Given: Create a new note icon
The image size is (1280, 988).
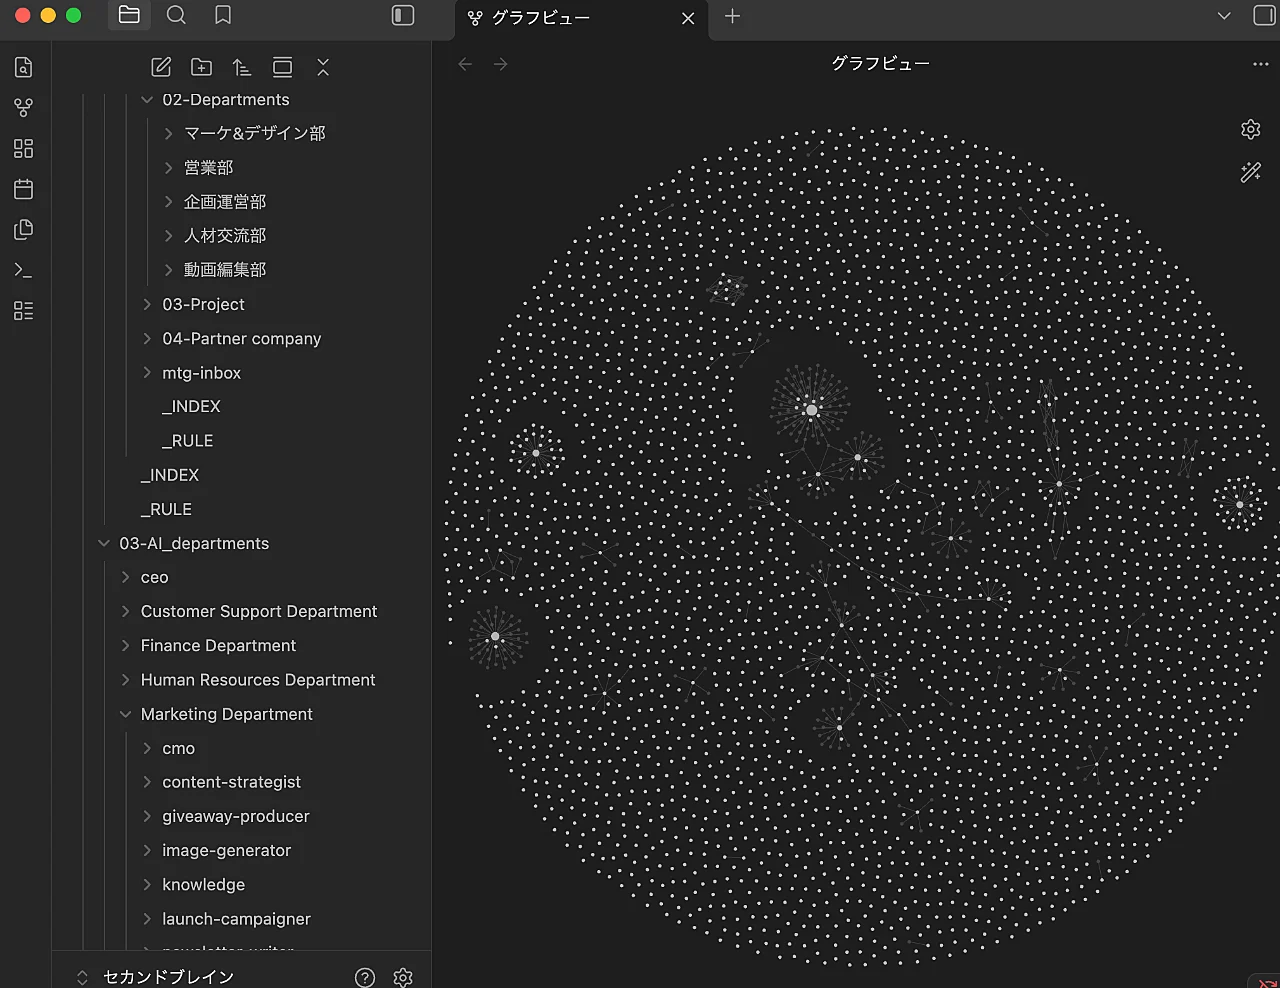Looking at the screenshot, I should pos(161,67).
